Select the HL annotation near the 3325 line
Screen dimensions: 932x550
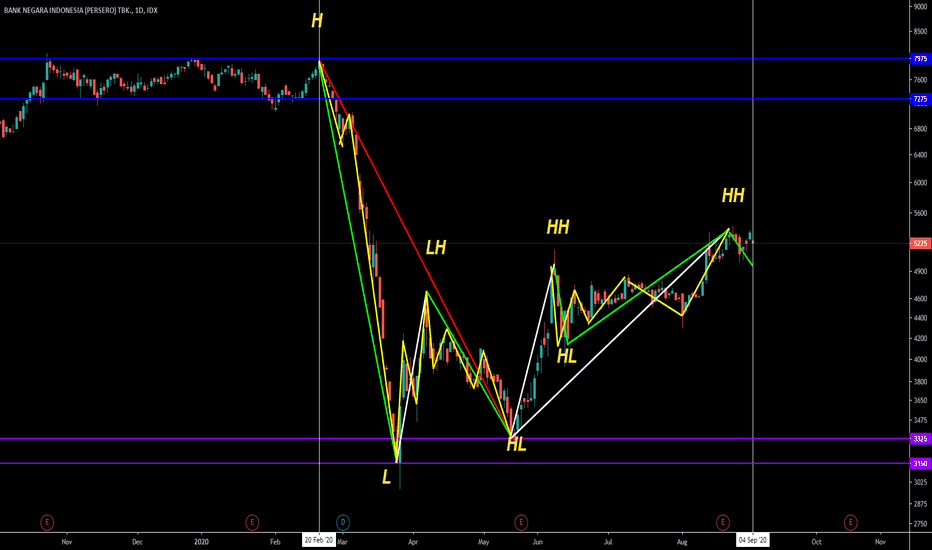516,445
